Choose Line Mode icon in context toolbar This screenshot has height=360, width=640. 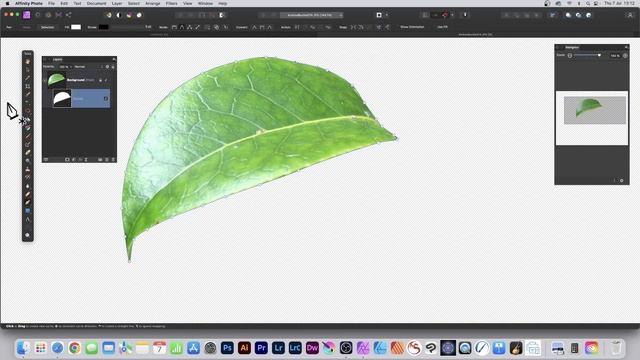[x=198, y=27]
